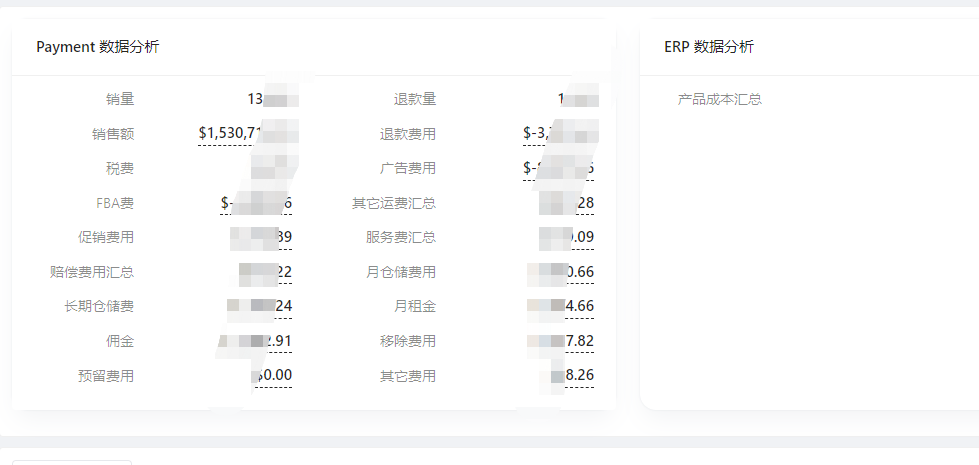Click the FBA费 underlined amount
The height and width of the screenshot is (465, 979).
(x=257, y=203)
